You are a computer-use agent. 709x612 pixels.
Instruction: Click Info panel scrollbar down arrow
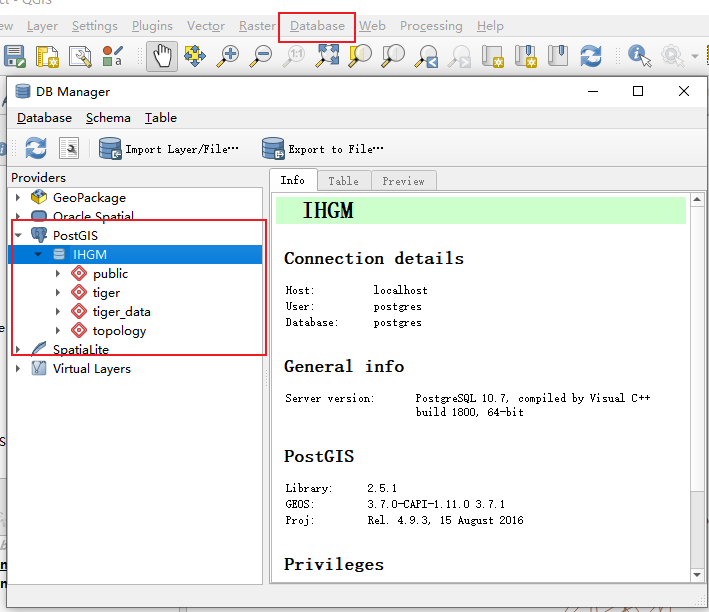[x=697, y=575]
